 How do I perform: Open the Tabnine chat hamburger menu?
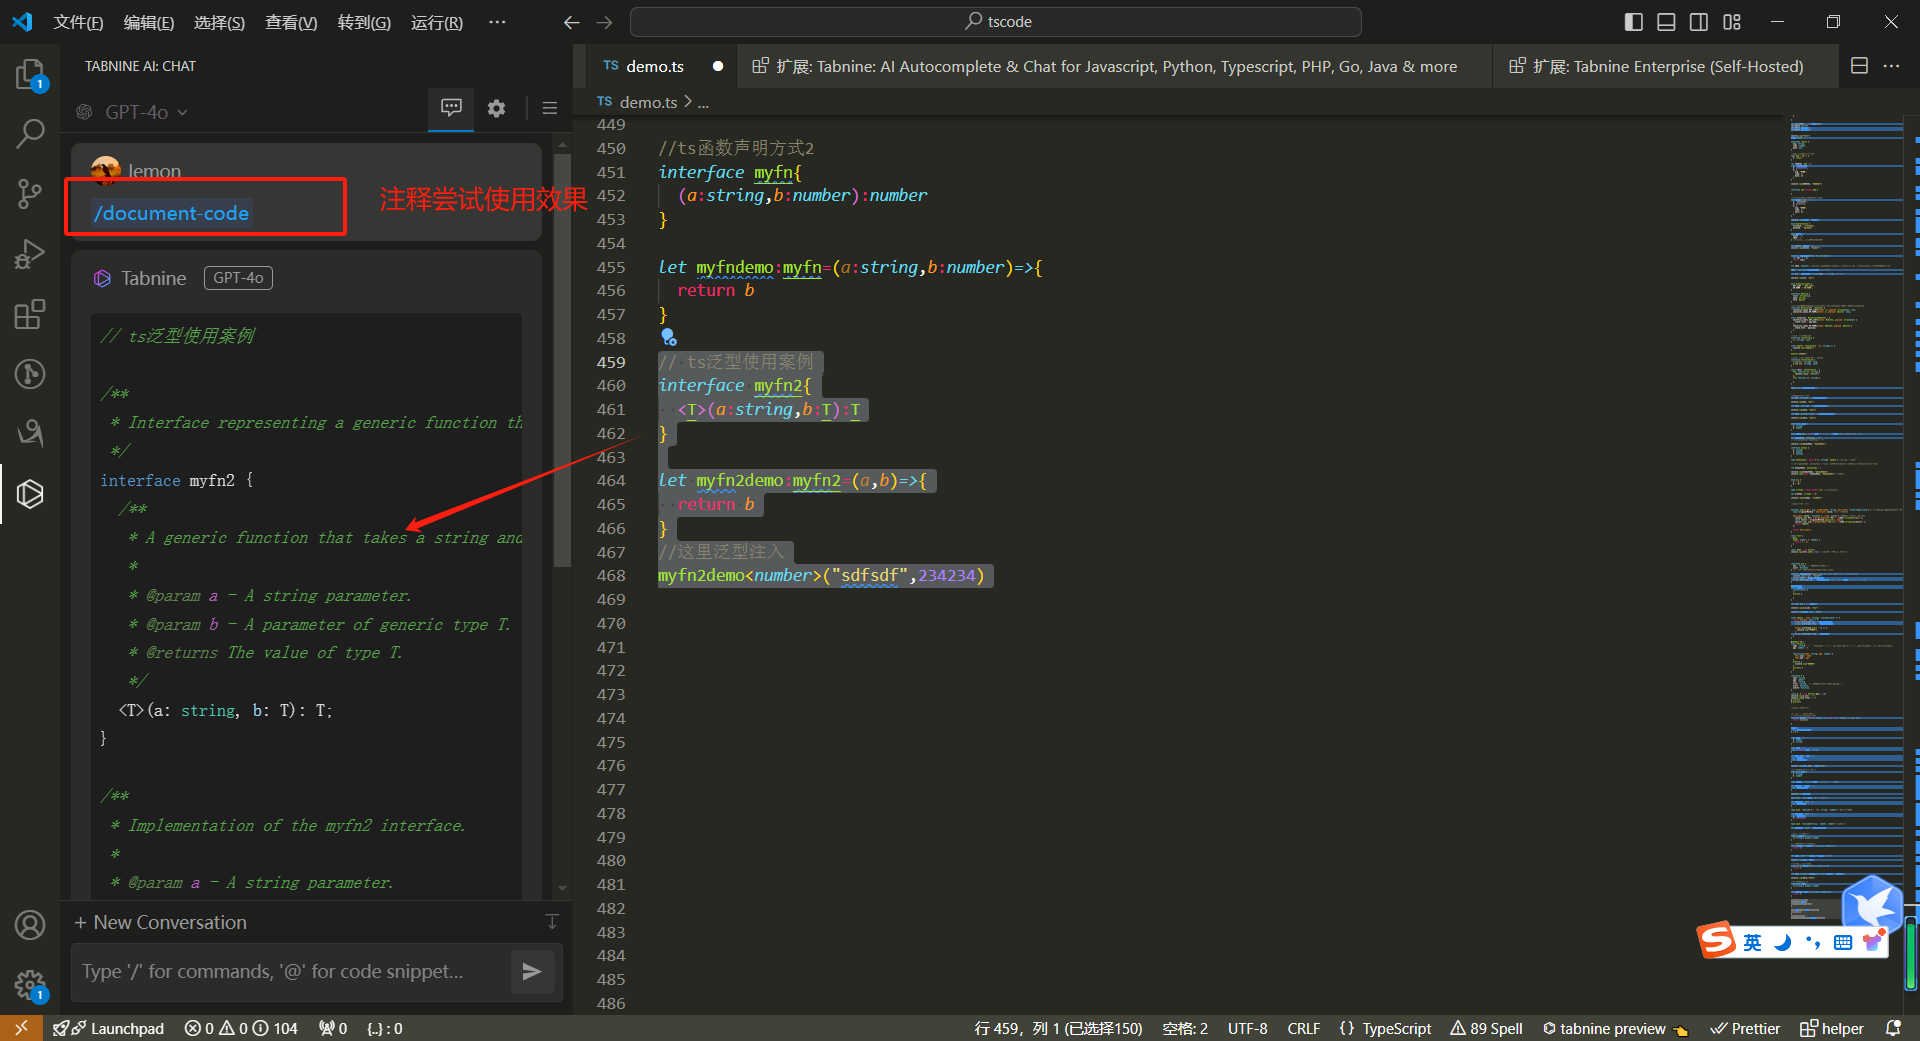pos(549,108)
